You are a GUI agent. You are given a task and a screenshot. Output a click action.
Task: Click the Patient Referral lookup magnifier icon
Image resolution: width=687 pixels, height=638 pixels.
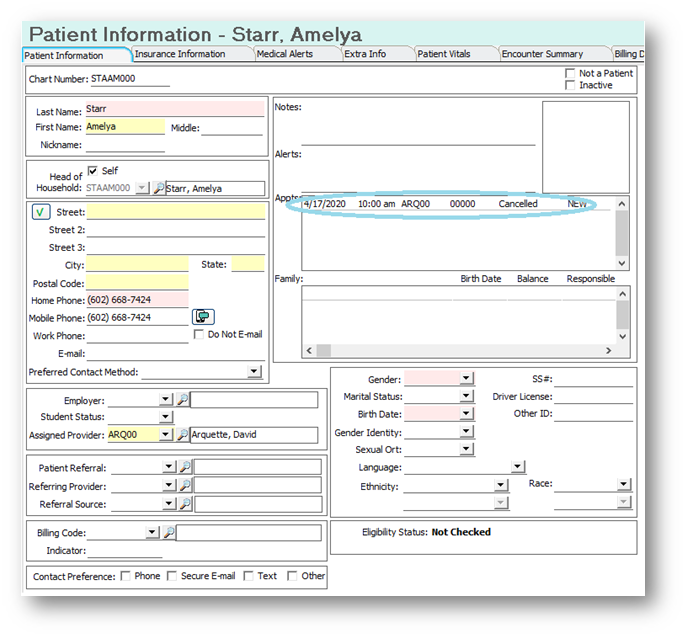click(x=185, y=467)
